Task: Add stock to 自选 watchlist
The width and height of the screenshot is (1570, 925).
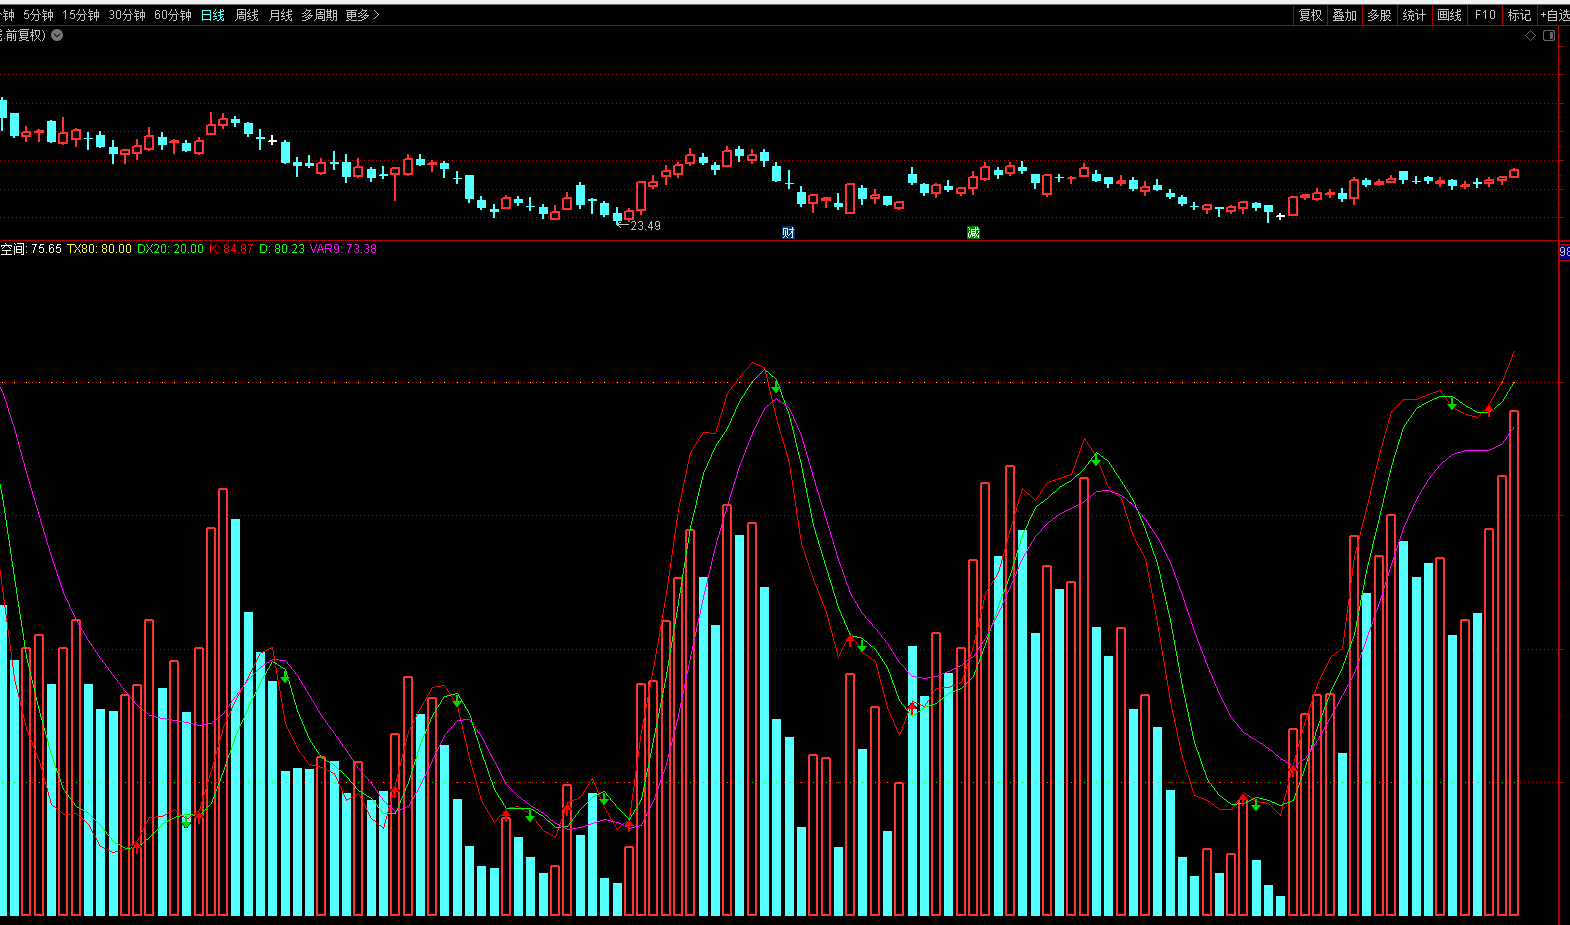Action: coord(1555,15)
